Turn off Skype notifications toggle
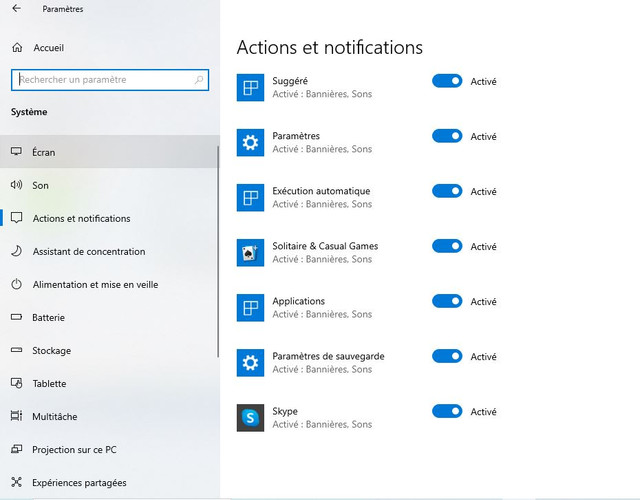Viewport: 640px width, 500px height. (447, 411)
